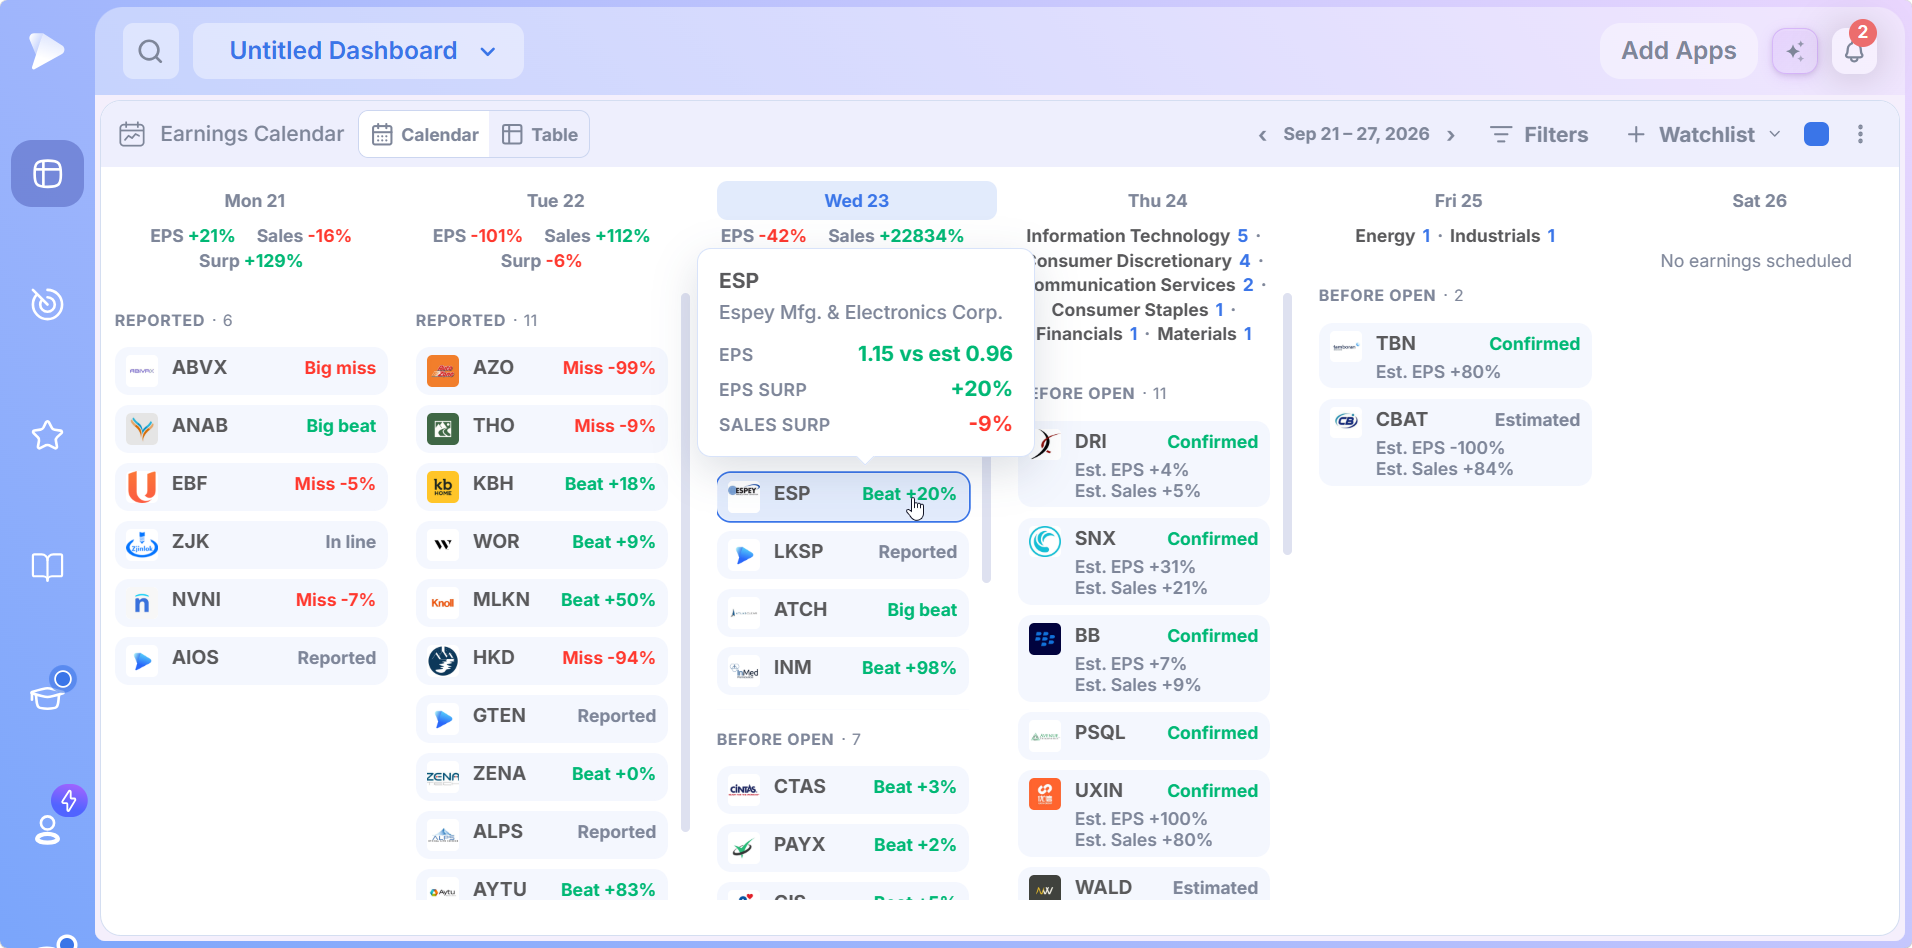Open the AIOS Reported card
The width and height of the screenshot is (1912, 948).
click(x=251, y=661)
